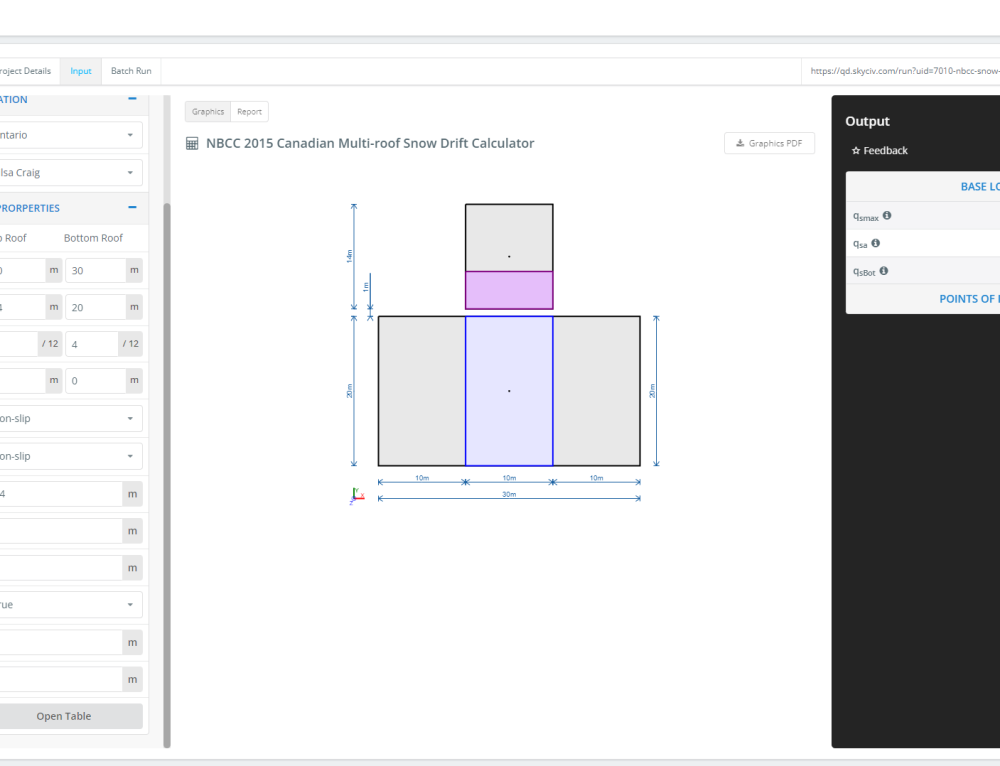
Task: Click the Graphics PDF button
Action: 769,143
